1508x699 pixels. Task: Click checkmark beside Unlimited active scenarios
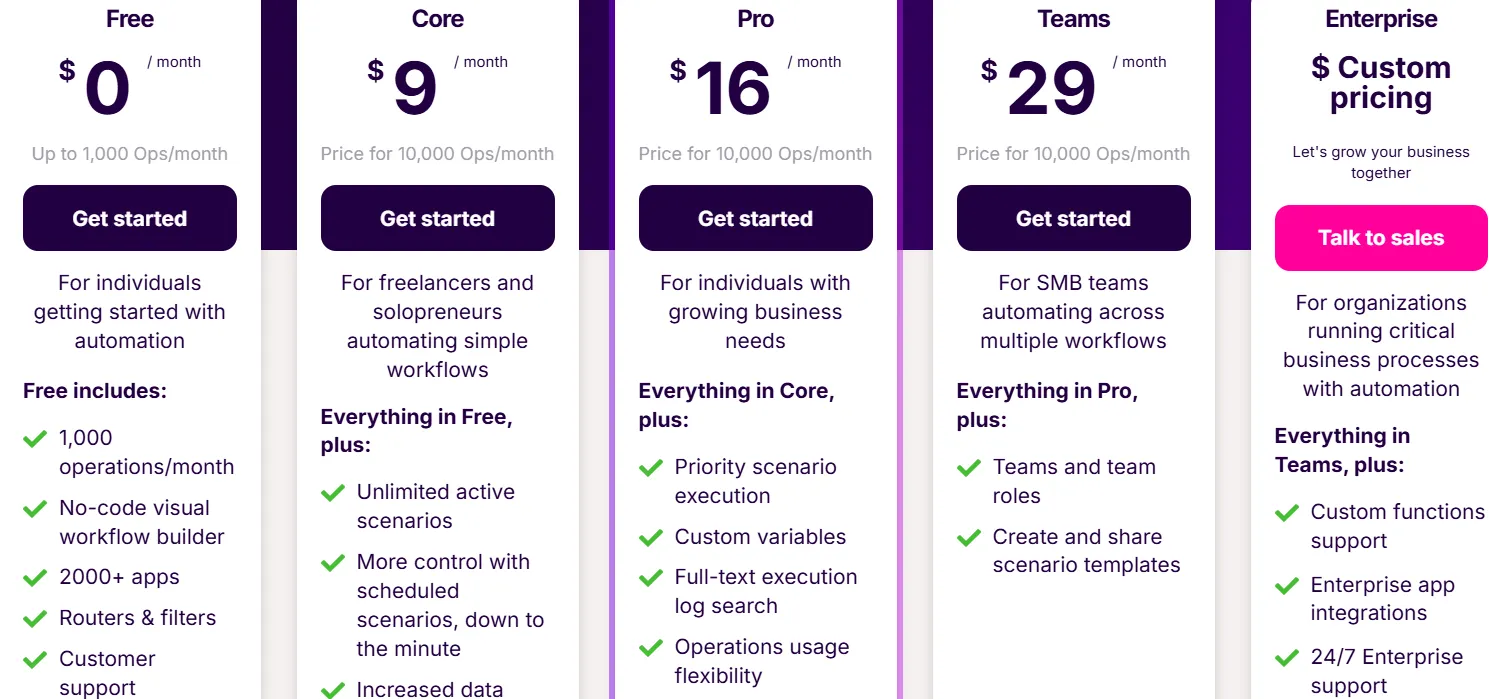(333, 492)
